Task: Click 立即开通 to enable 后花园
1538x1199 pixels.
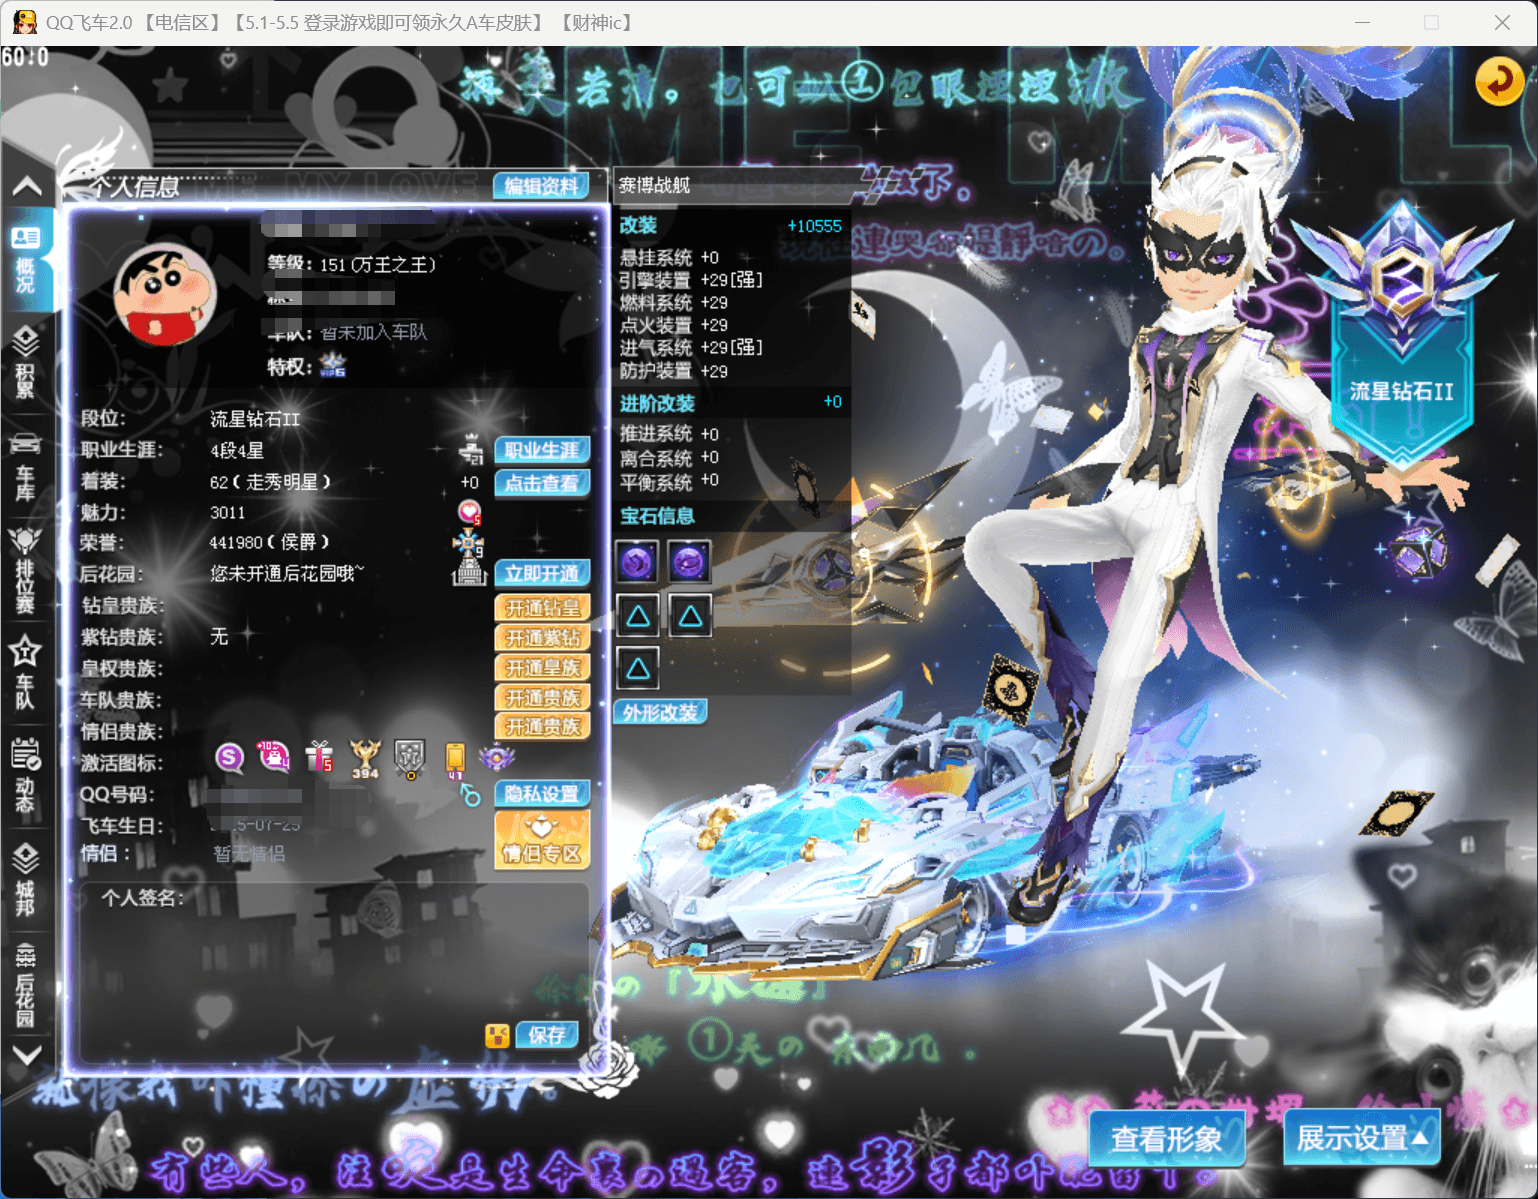Action: click(542, 573)
